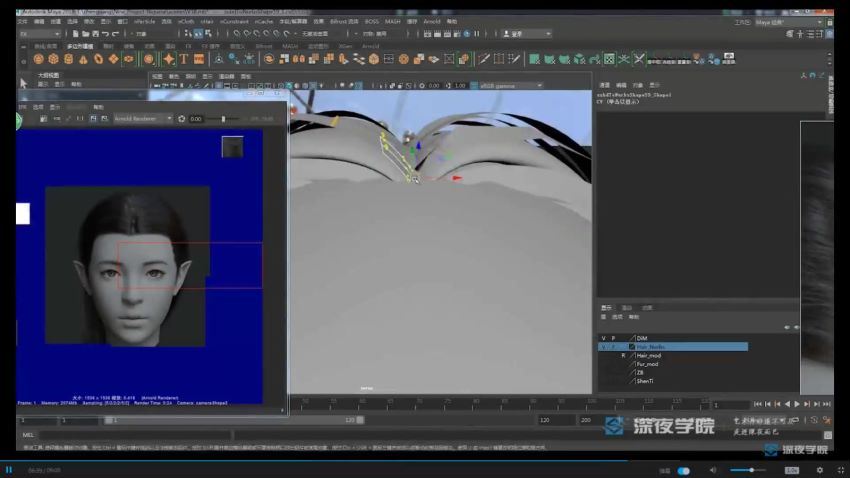Select the Fur_mod layer
Image resolution: width=850 pixels, height=478 pixels.
[x=647, y=364]
